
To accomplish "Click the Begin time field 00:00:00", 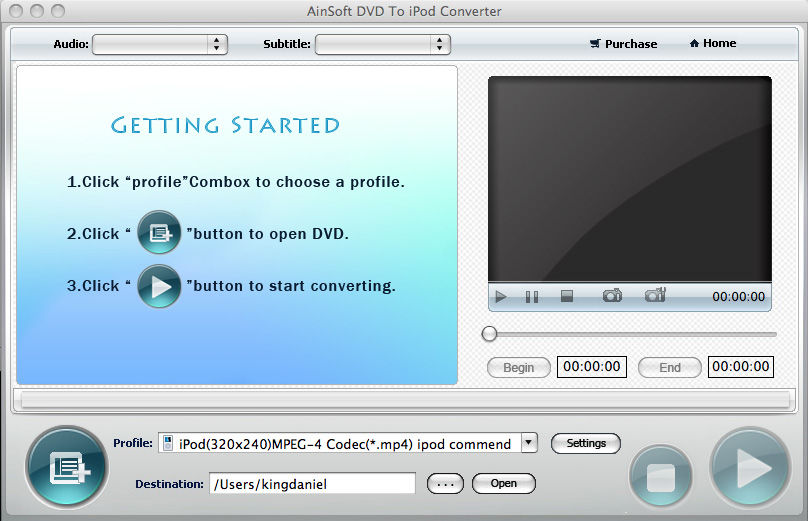I will [x=592, y=367].
